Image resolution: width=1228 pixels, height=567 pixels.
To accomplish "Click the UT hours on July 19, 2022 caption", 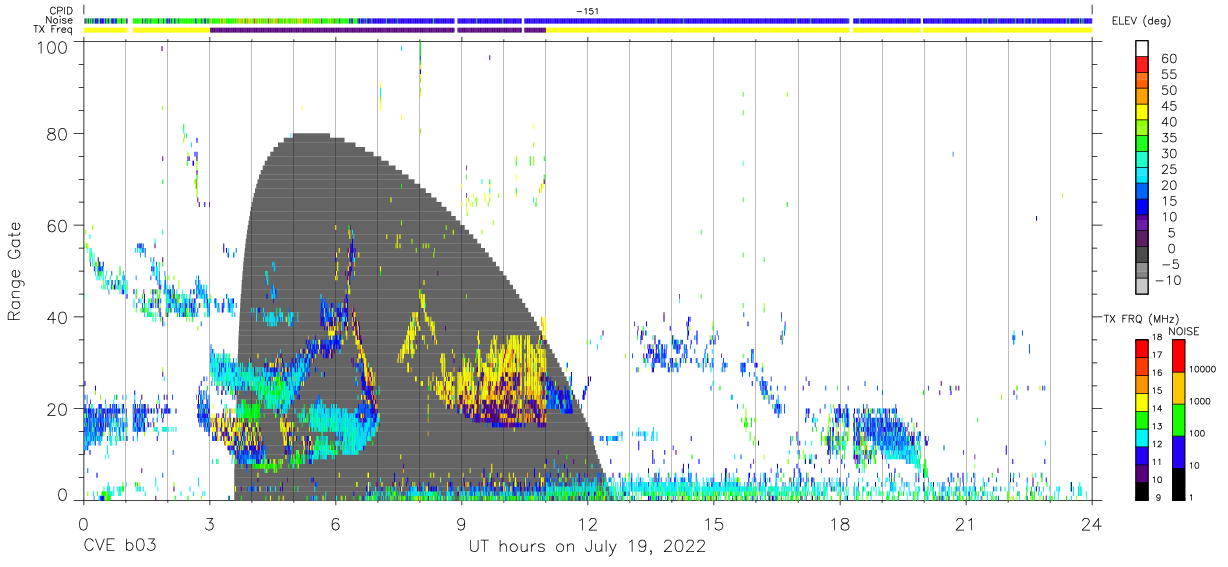I will pos(587,547).
